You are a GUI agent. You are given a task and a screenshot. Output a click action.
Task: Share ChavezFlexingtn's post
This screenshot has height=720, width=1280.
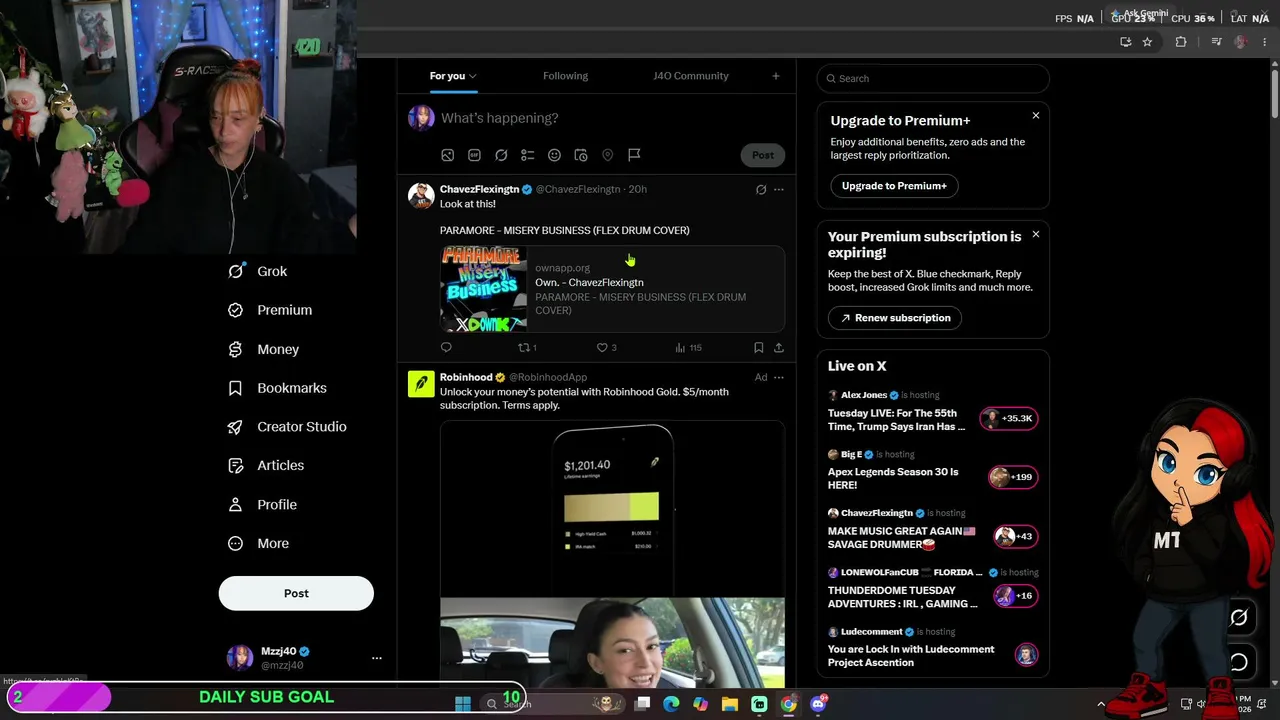(x=779, y=348)
